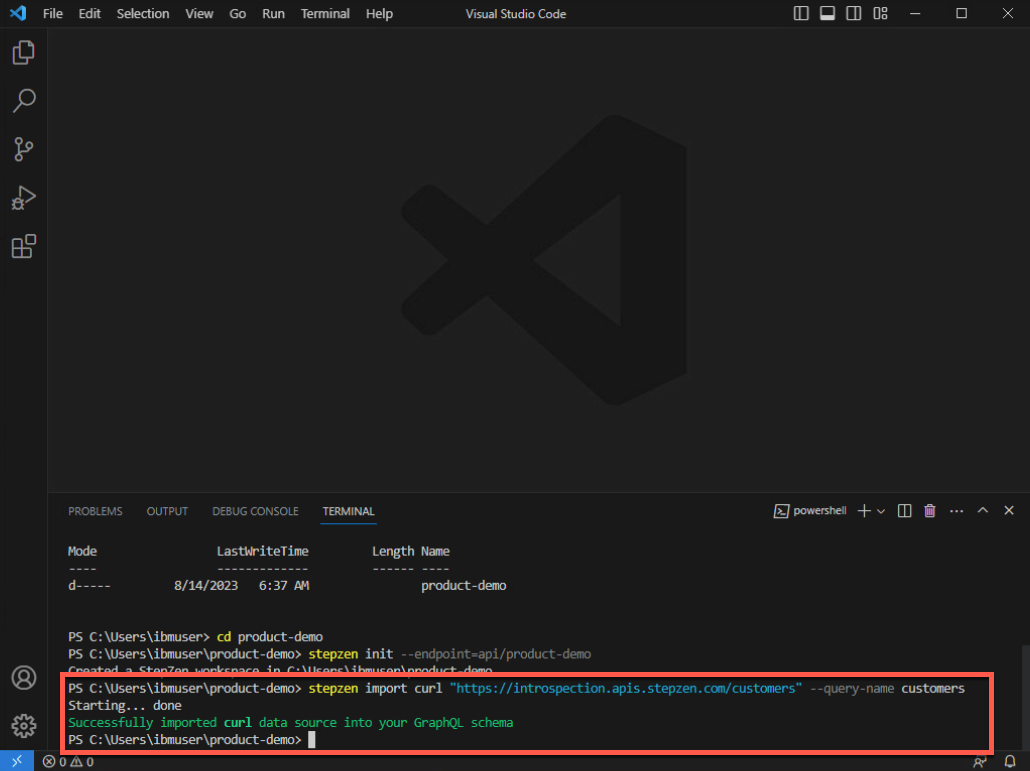The image size is (1030, 771).
Task: Open the Explorer view in activity bar
Action: click(x=24, y=52)
